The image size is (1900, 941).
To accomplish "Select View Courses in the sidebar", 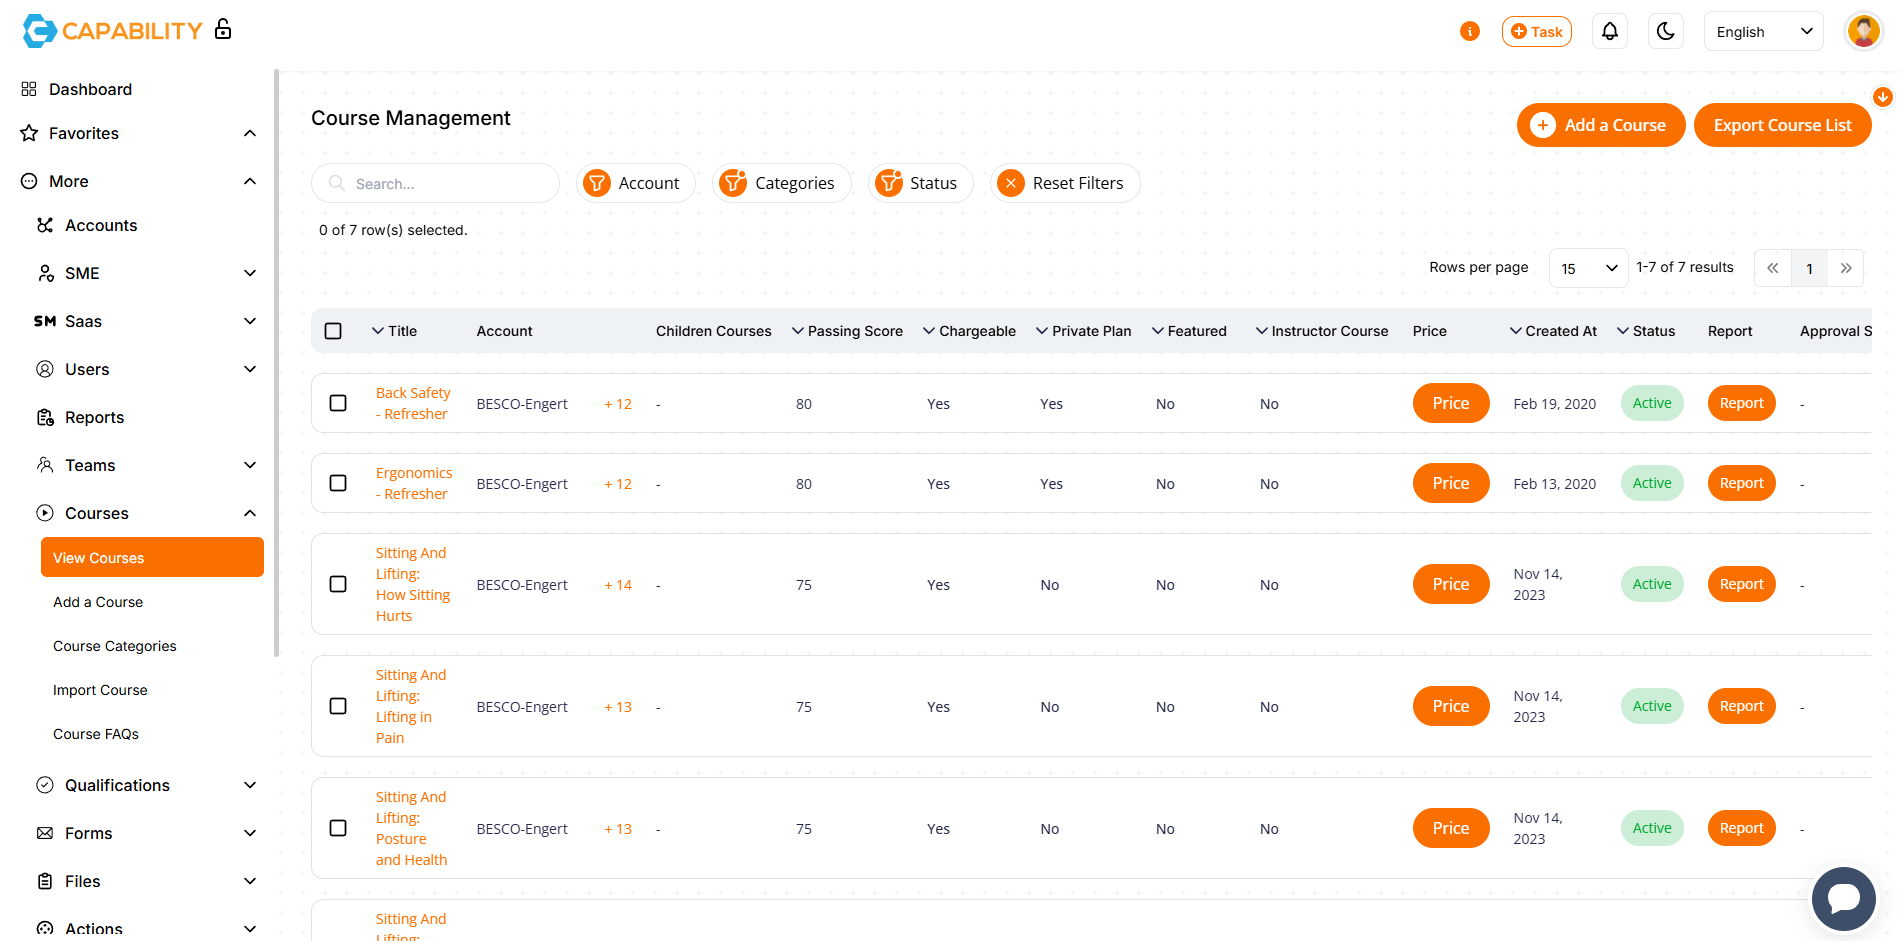I will click(152, 557).
